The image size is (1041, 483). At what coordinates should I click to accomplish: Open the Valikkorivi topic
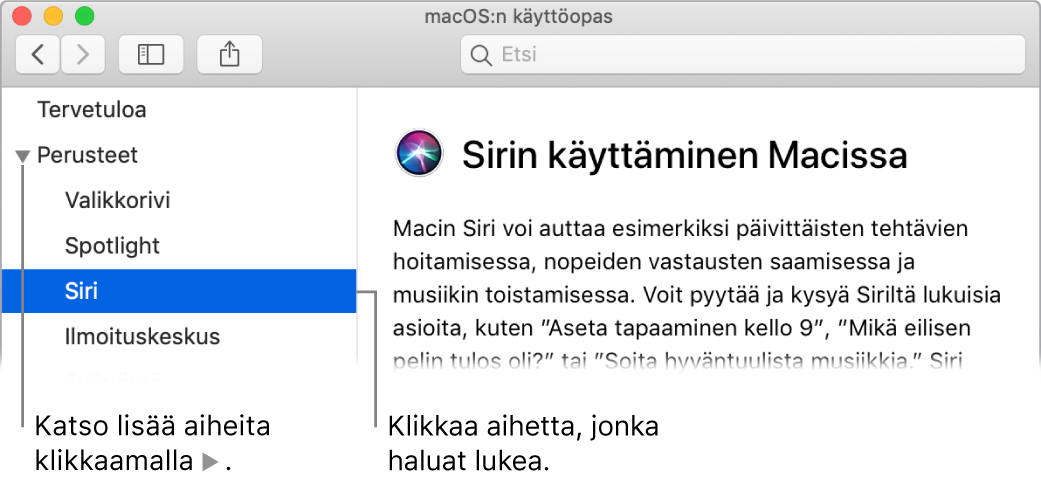(118, 200)
